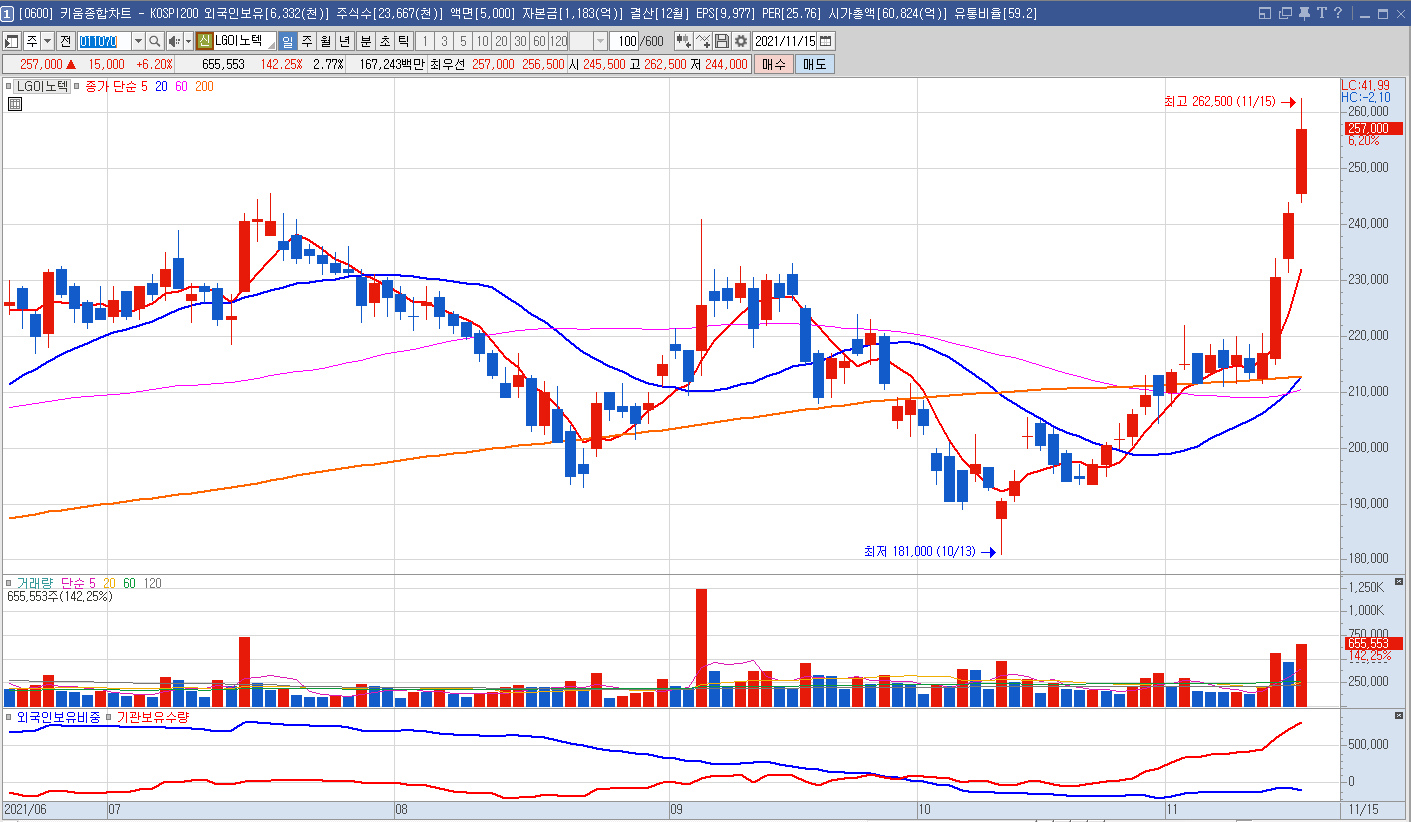Click the line chart tools icon
The height and width of the screenshot is (822, 1411).
(703, 41)
